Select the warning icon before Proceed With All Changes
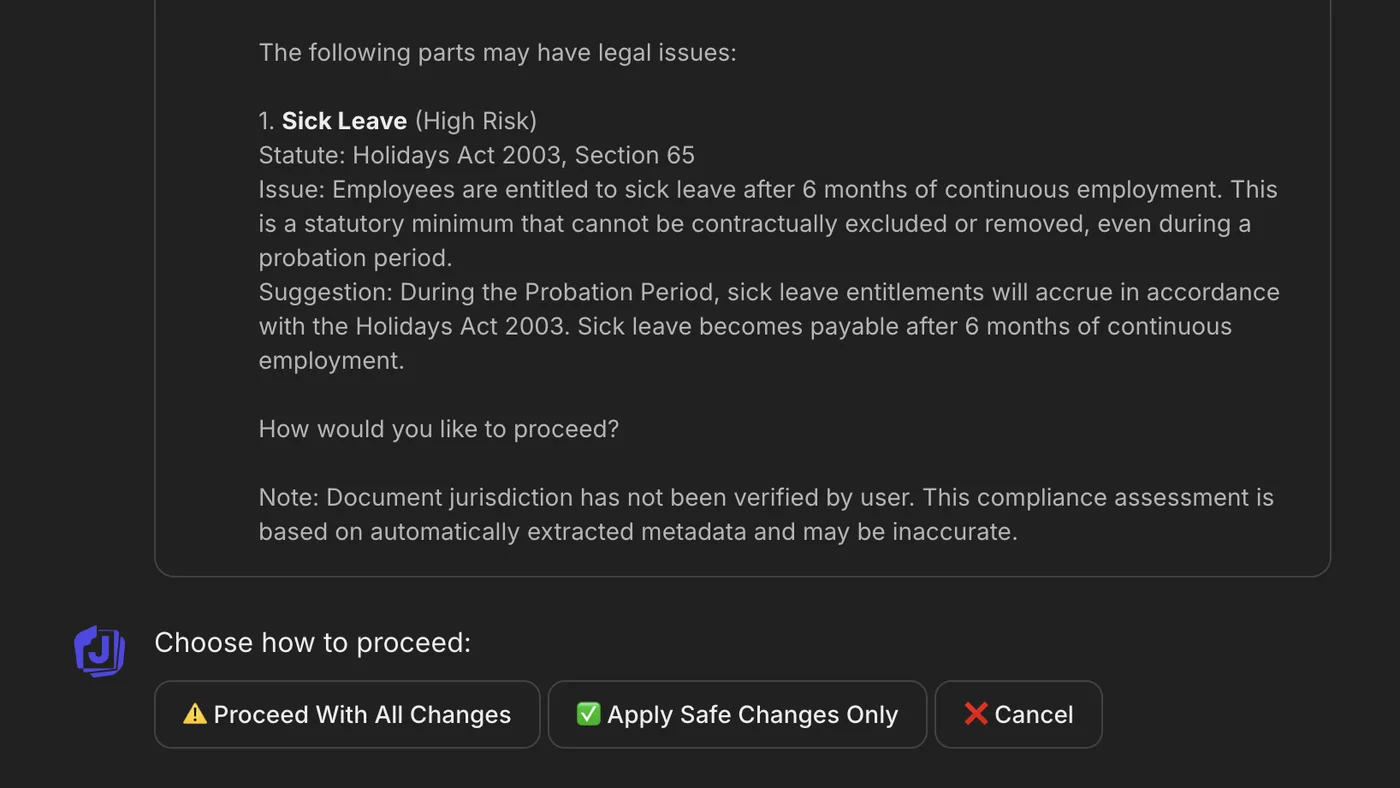This screenshot has height=788, width=1400. (x=196, y=713)
